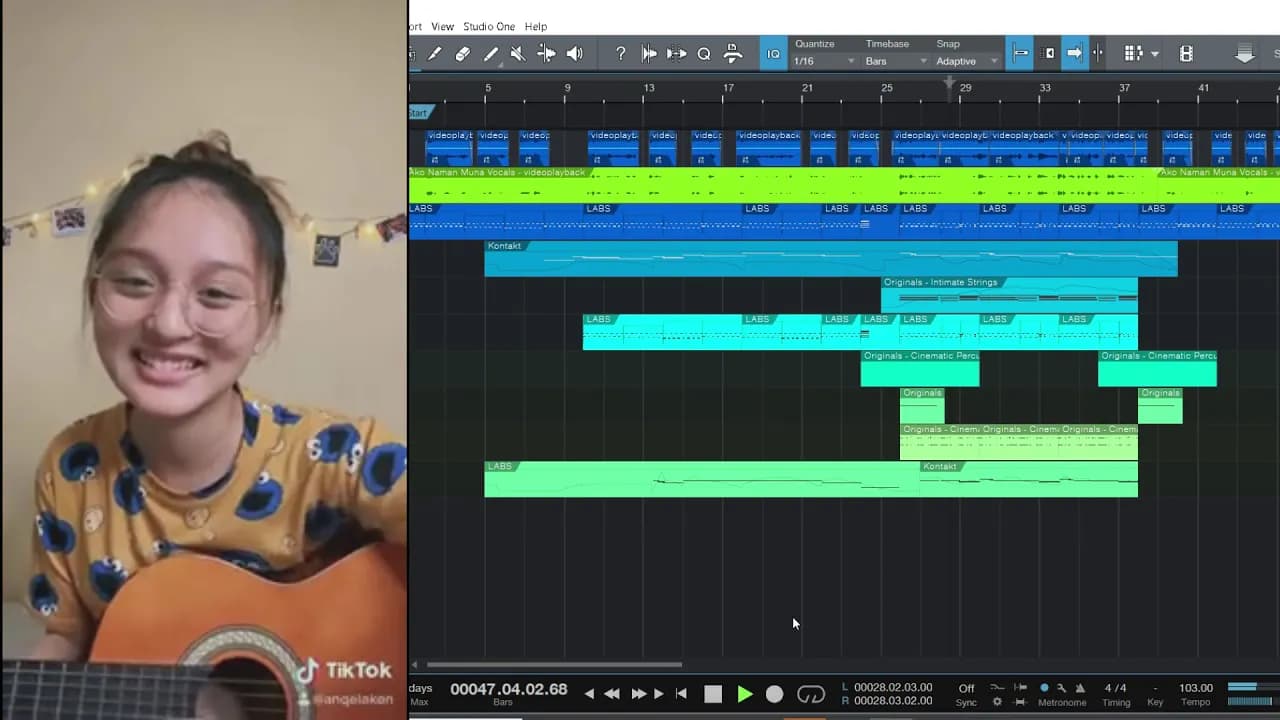Click the download arrow icon in toolbar

tap(1245, 54)
